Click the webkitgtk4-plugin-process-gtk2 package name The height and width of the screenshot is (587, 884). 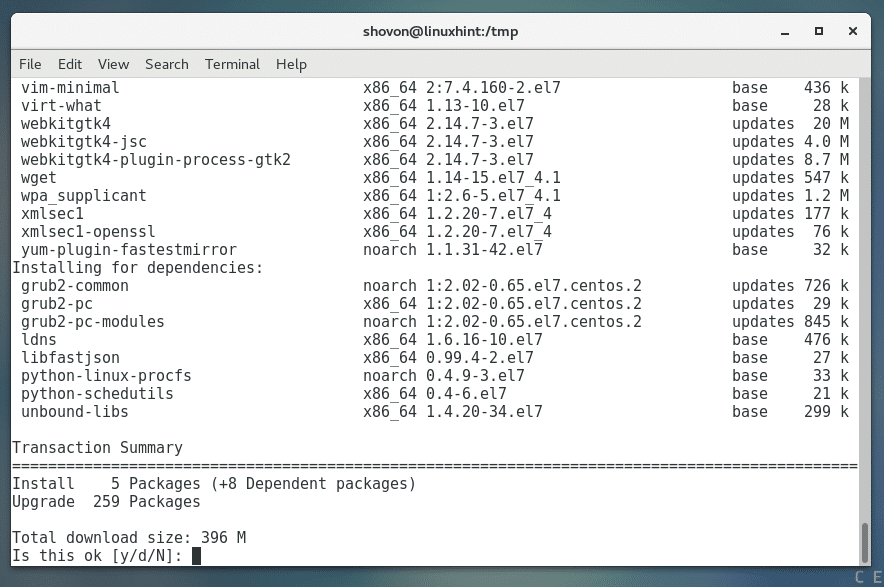click(156, 160)
